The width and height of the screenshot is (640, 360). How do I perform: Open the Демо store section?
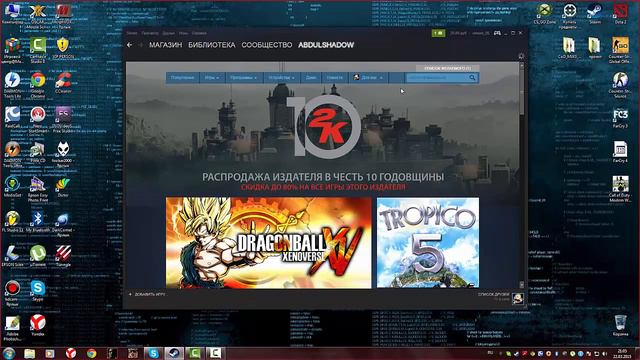point(311,78)
